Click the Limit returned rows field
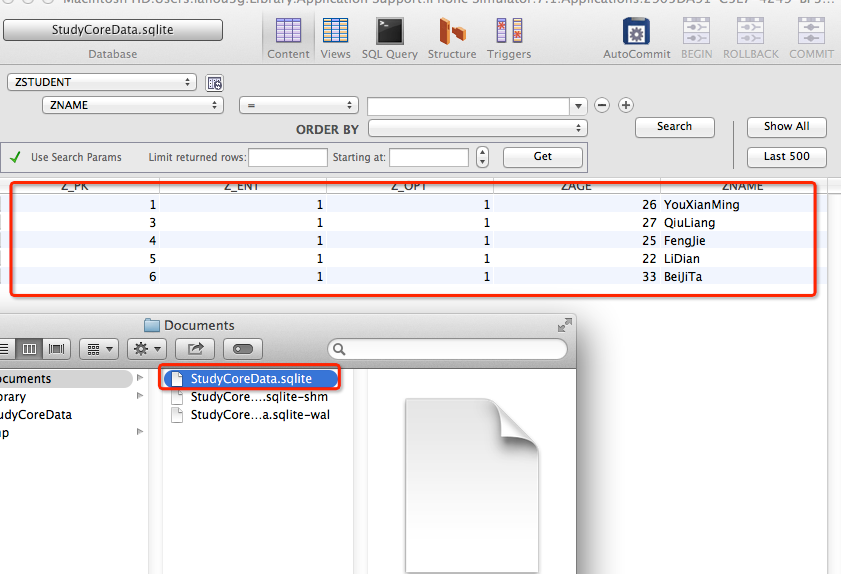The image size is (841, 574). (288, 157)
